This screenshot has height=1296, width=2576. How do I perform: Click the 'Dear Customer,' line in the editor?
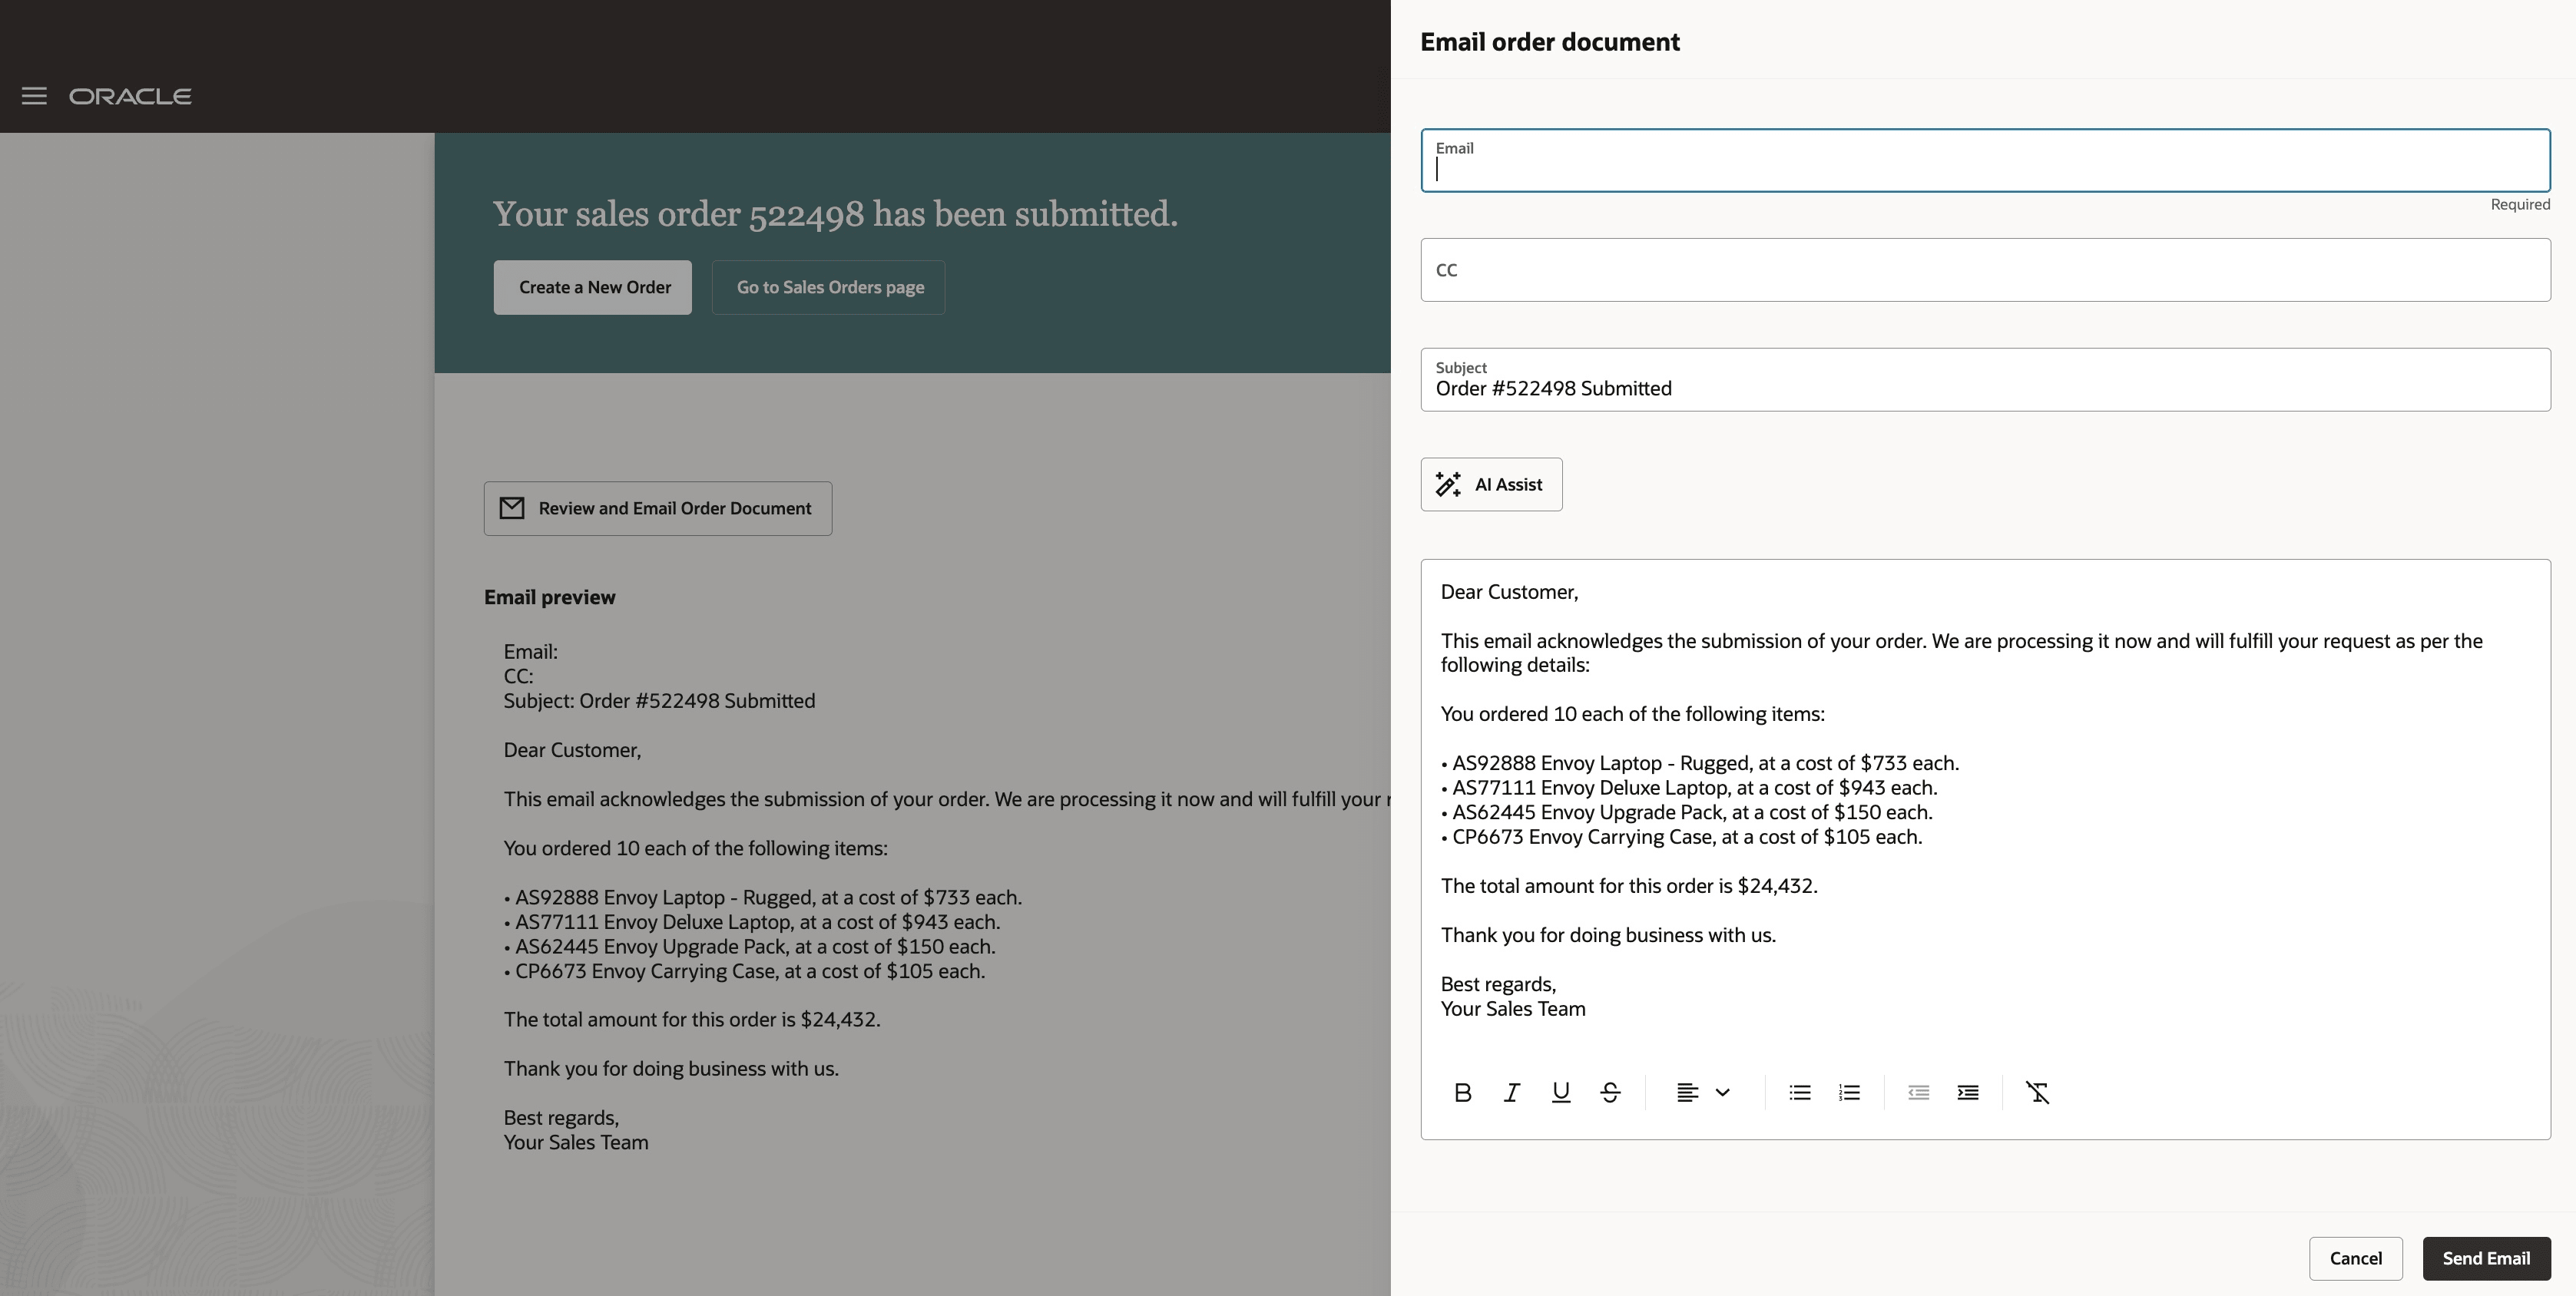1509,592
